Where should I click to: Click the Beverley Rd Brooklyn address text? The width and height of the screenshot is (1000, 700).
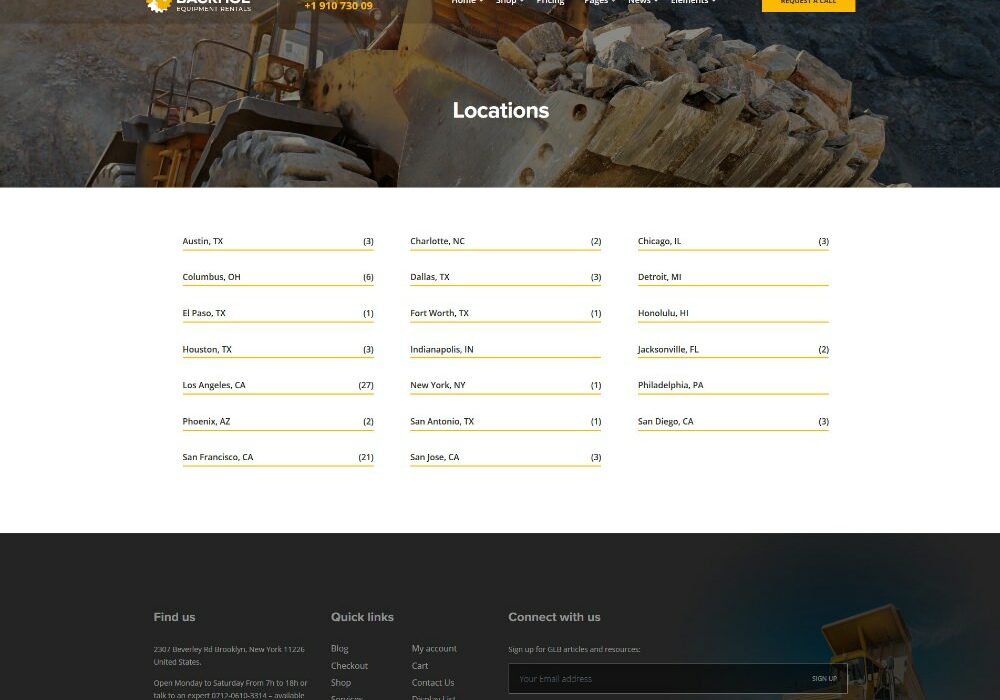point(229,655)
